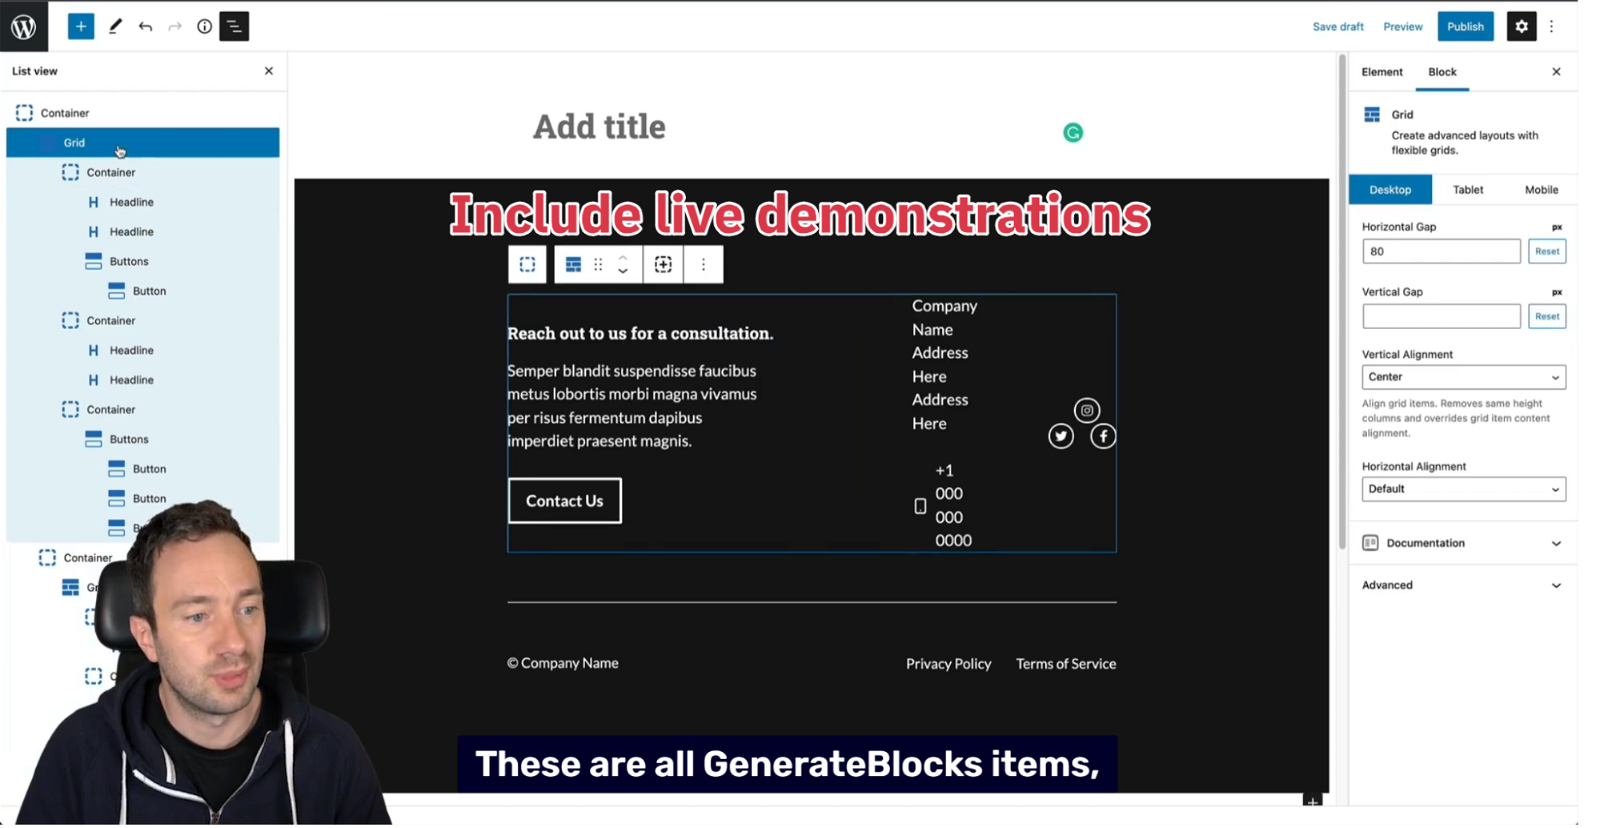Open the document details info icon
Screen dimensions: 1600x828
click(x=204, y=27)
